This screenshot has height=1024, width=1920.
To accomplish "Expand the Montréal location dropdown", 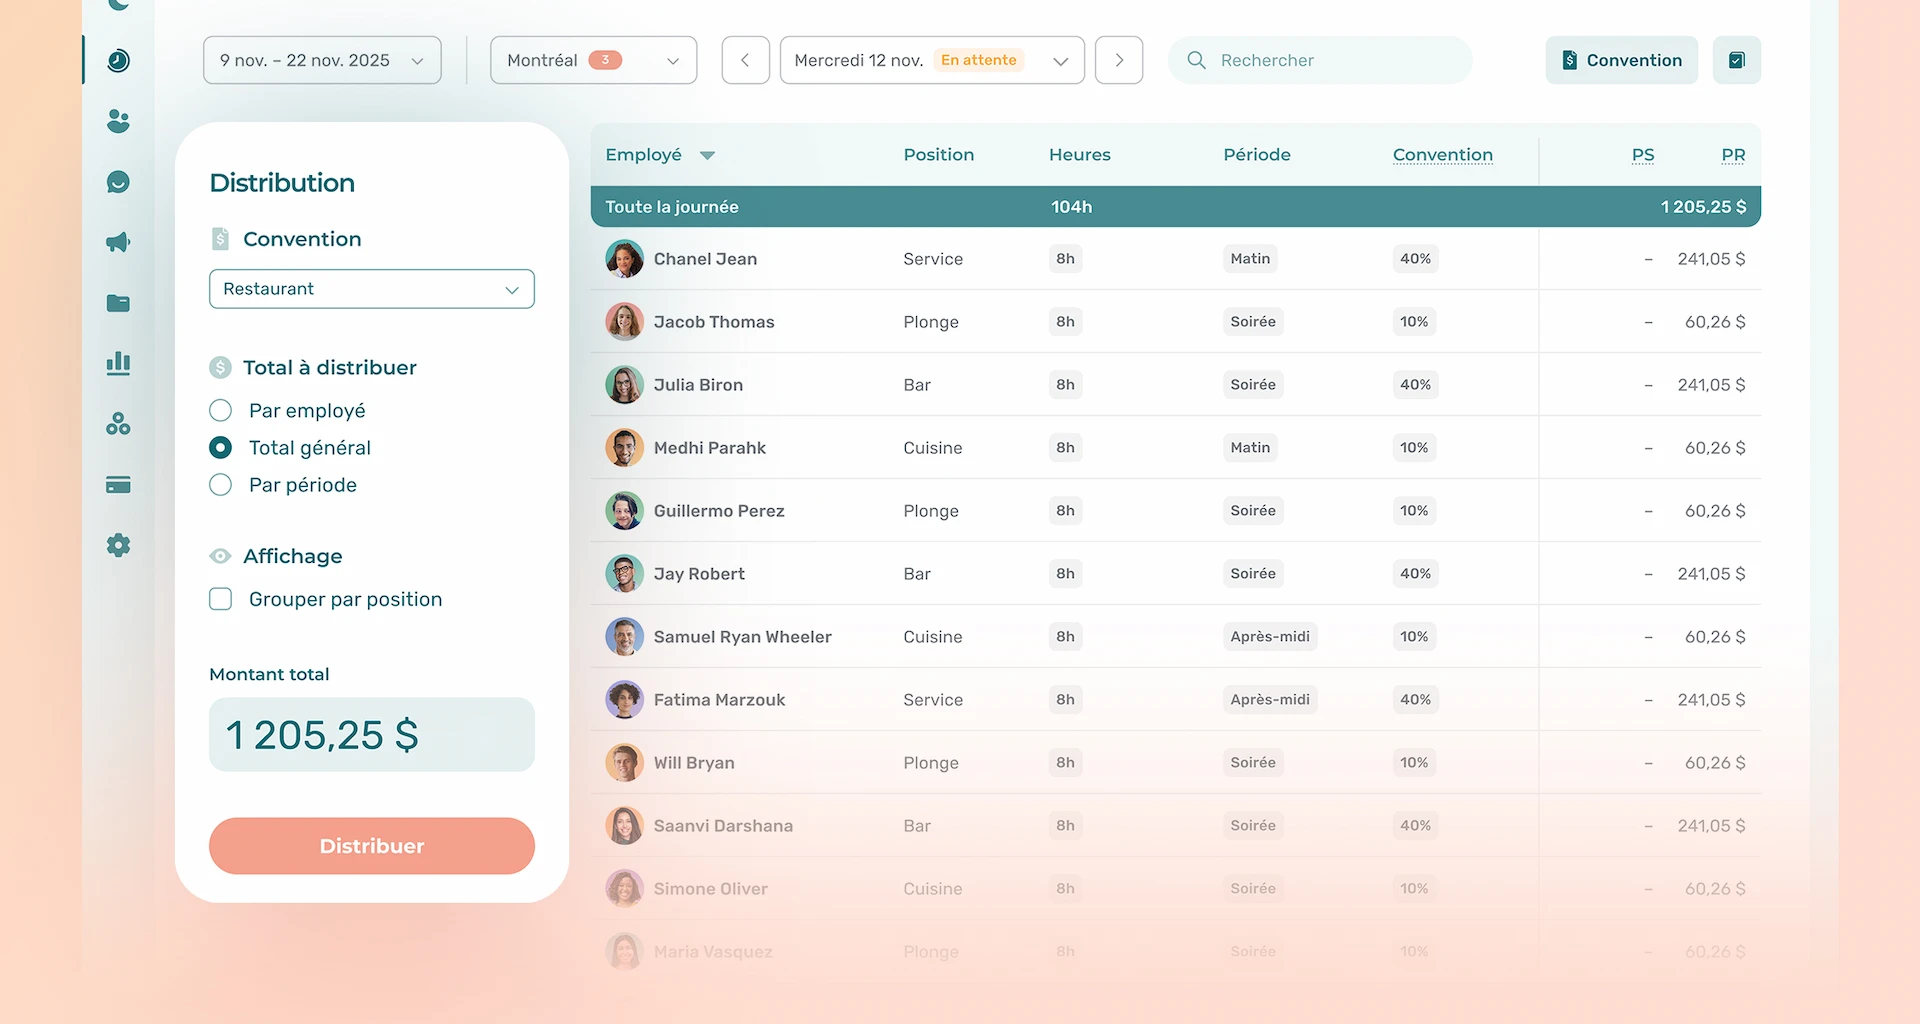I will tap(593, 60).
